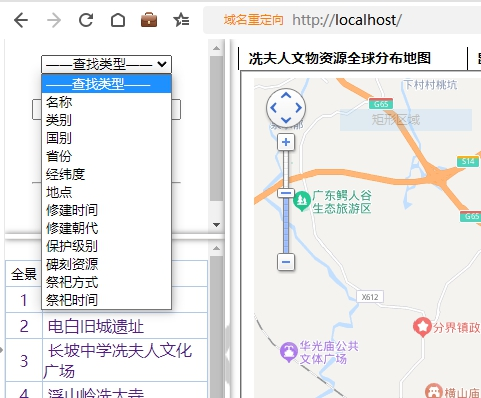481x398 pixels.
Task: Choose 修建朝代 from search type list
Action: (106, 228)
